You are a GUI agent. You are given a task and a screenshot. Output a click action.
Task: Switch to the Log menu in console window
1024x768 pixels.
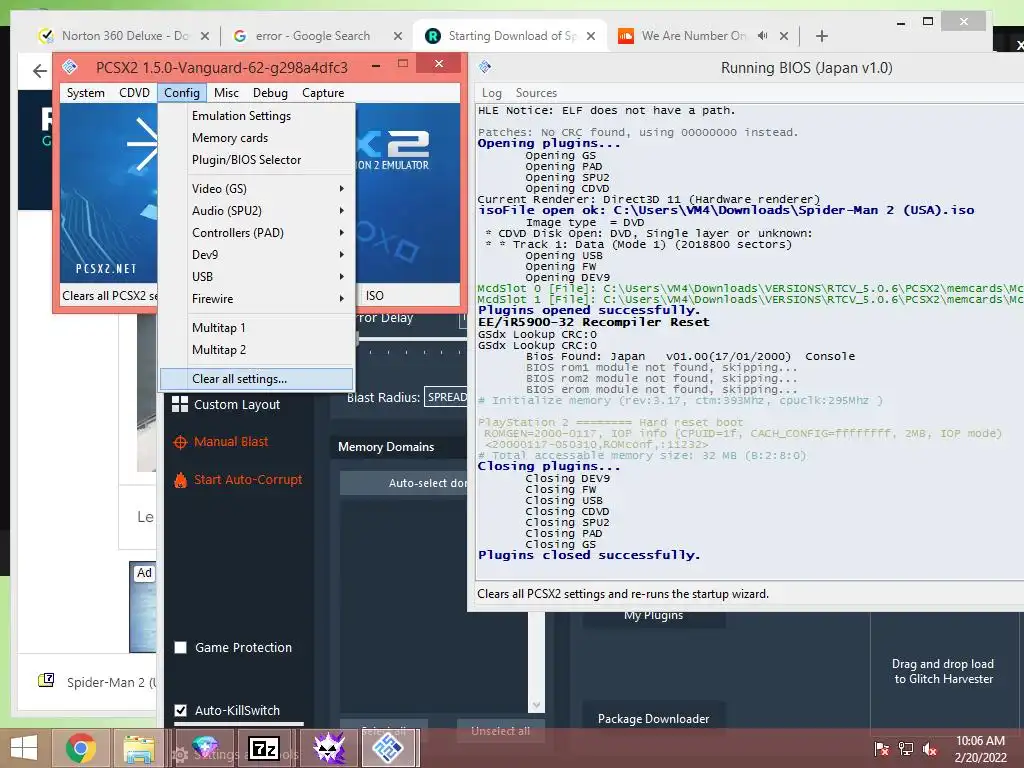click(x=492, y=93)
